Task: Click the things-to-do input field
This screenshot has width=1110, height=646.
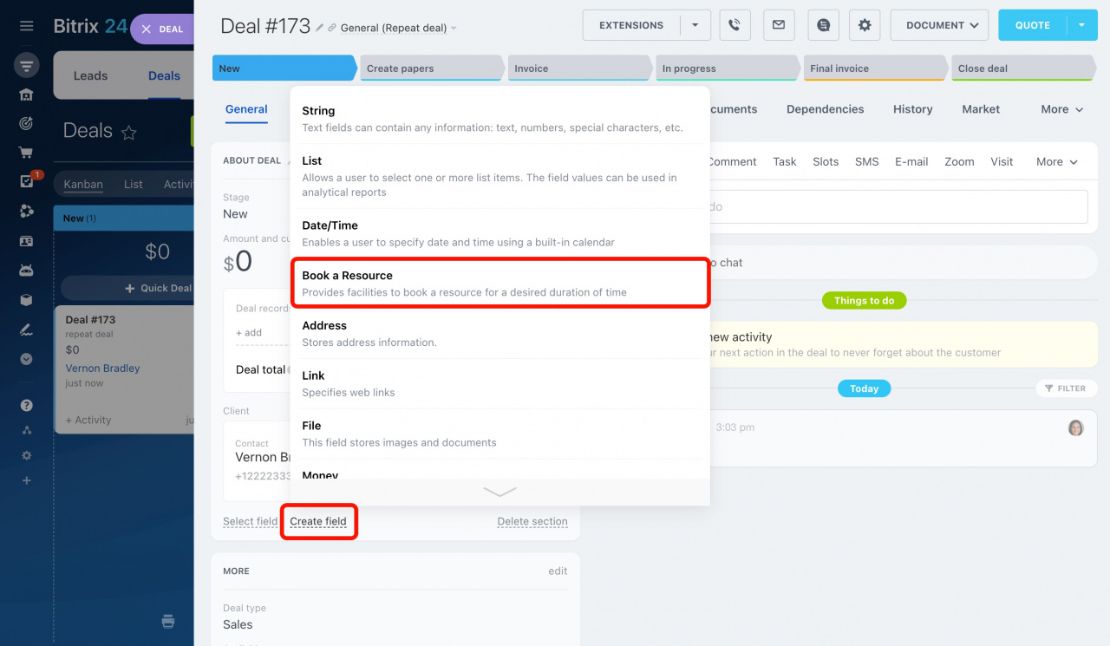Action: 898,207
